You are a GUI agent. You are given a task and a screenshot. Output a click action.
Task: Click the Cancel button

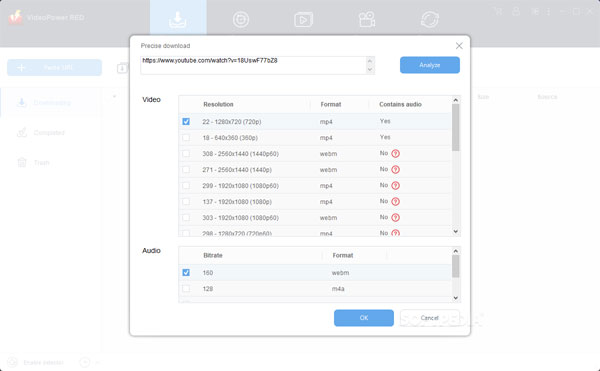point(430,318)
